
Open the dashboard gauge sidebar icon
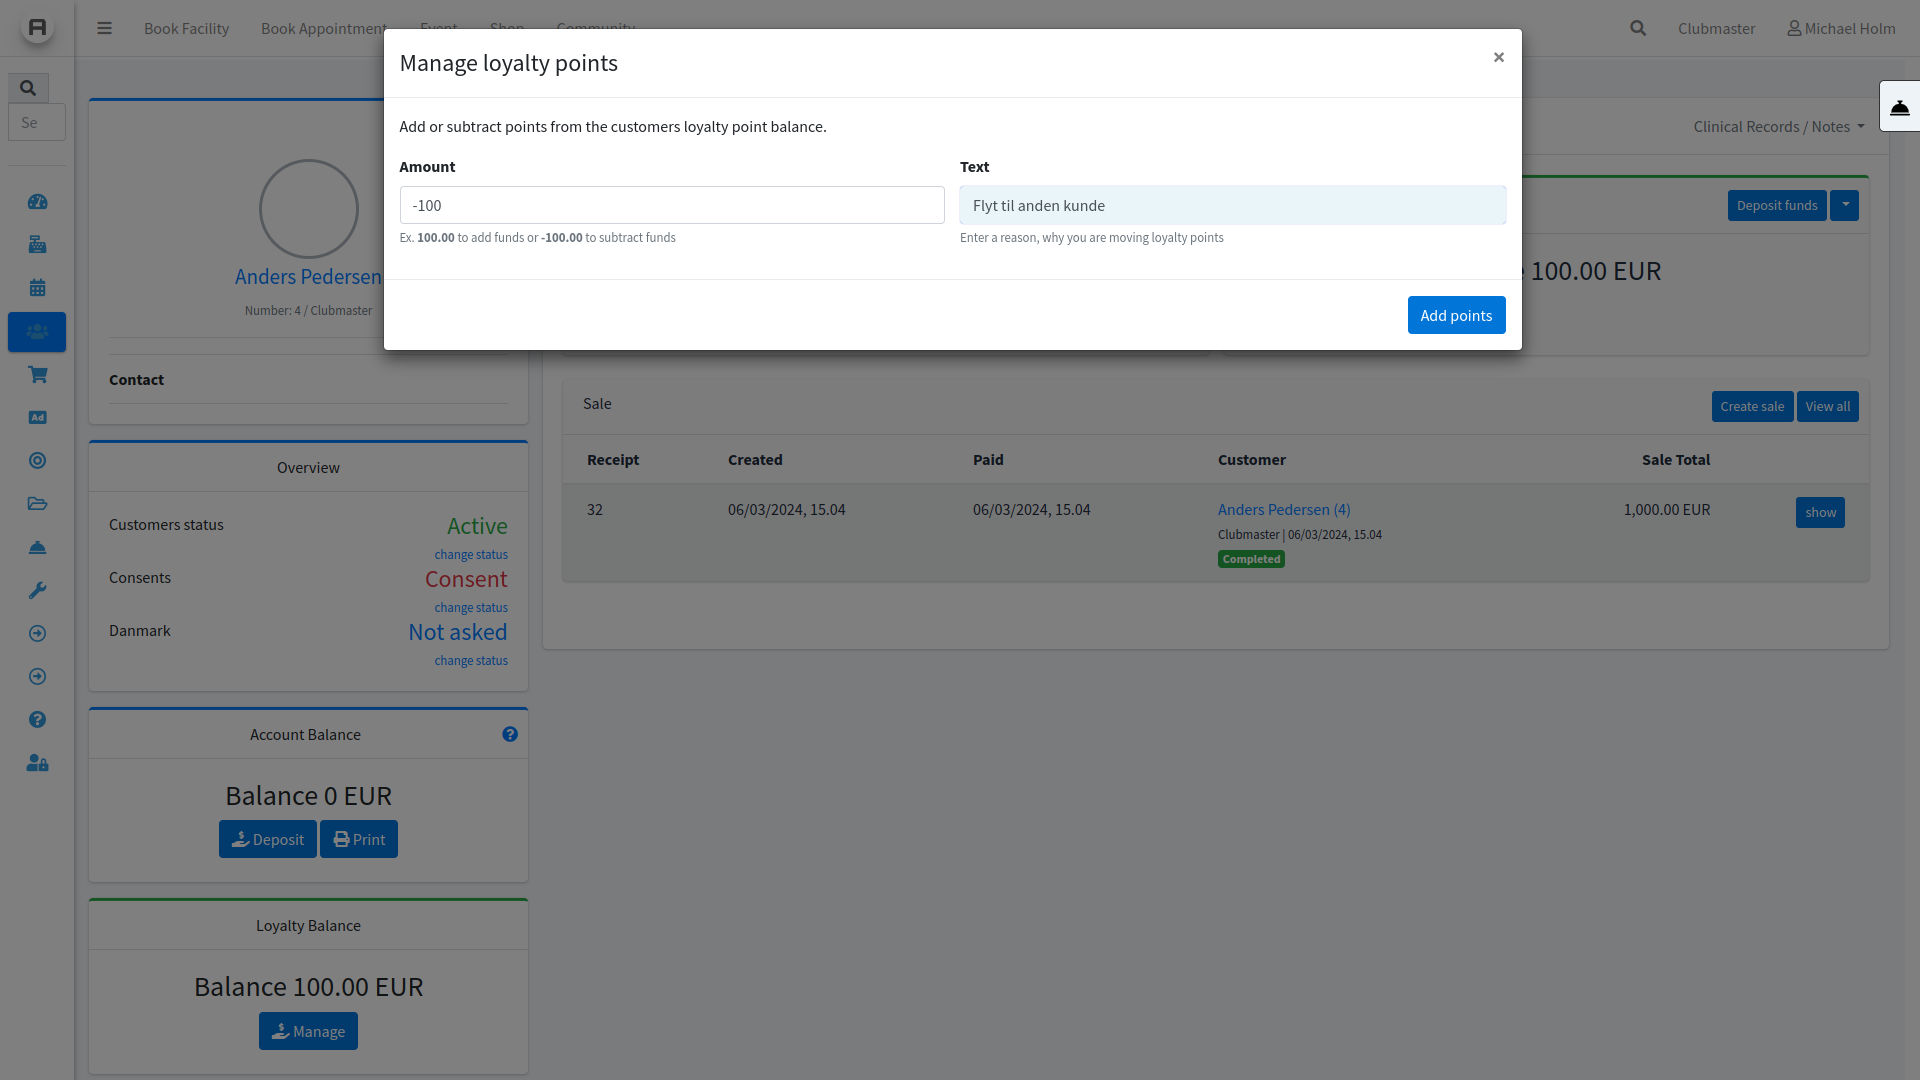37,202
